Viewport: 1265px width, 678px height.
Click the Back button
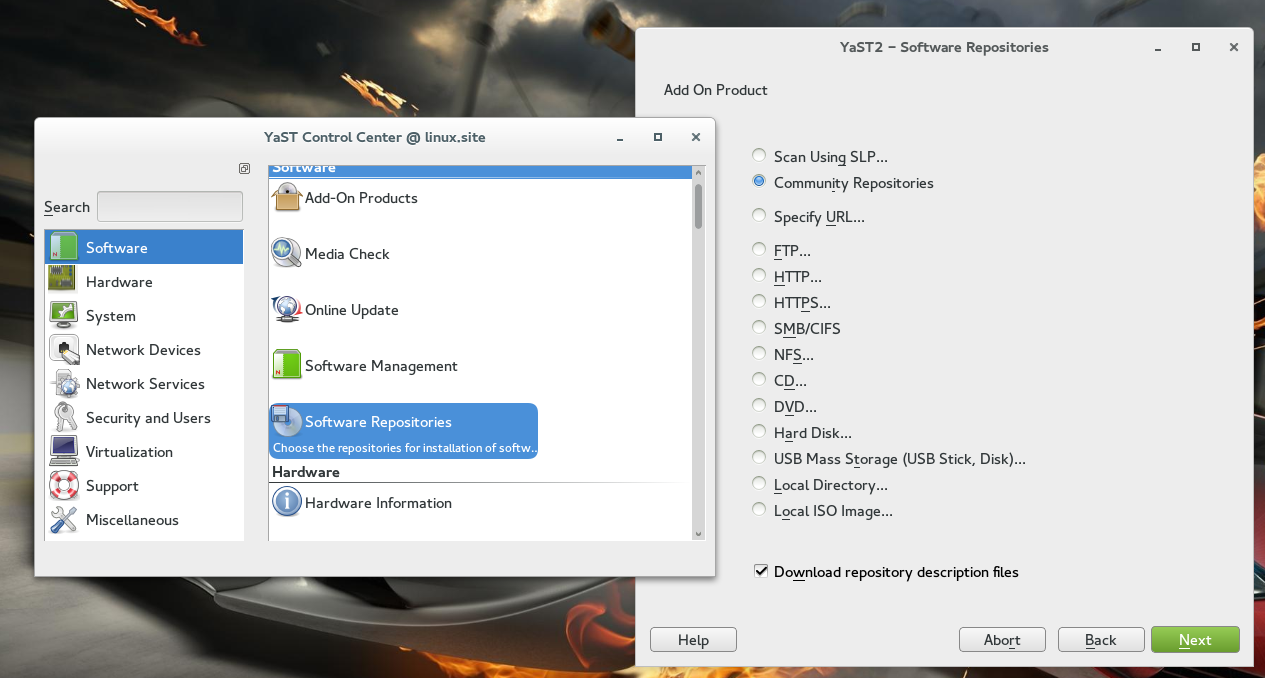pos(1101,640)
